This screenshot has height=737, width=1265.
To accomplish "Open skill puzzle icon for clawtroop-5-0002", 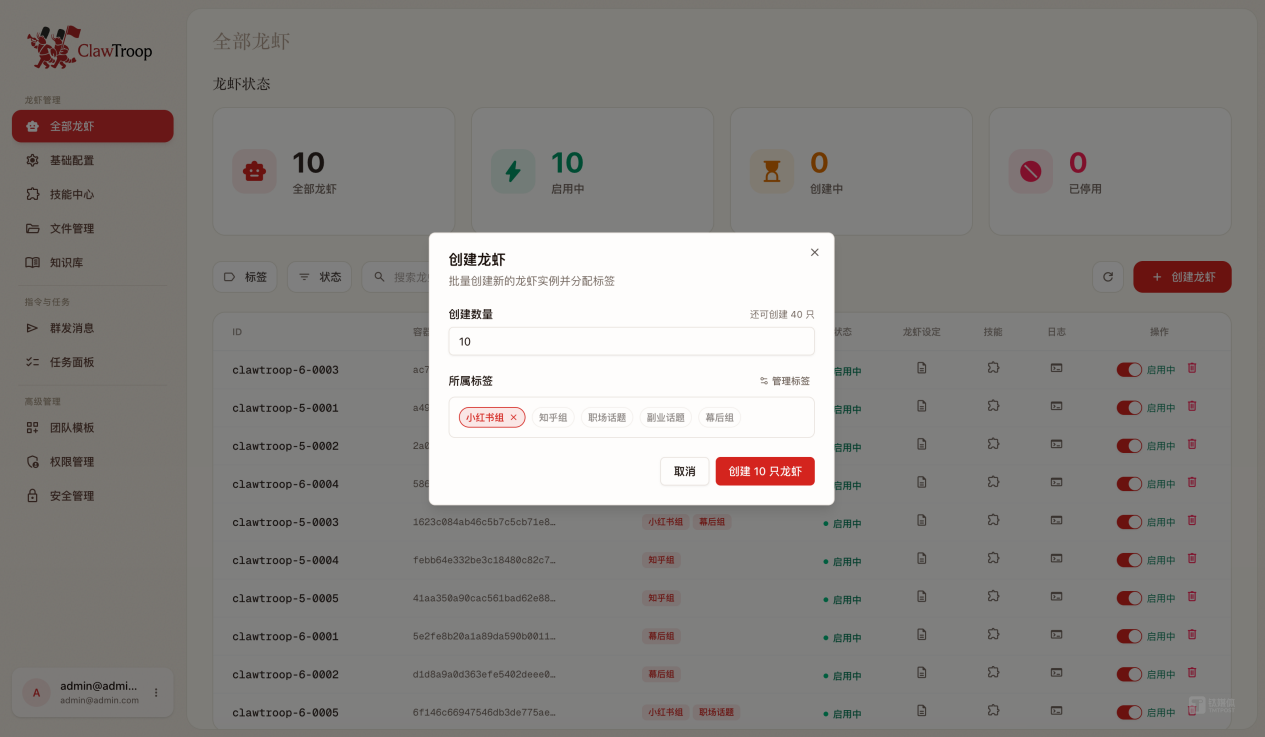I will pyautogui.click(x=992, y=444).
